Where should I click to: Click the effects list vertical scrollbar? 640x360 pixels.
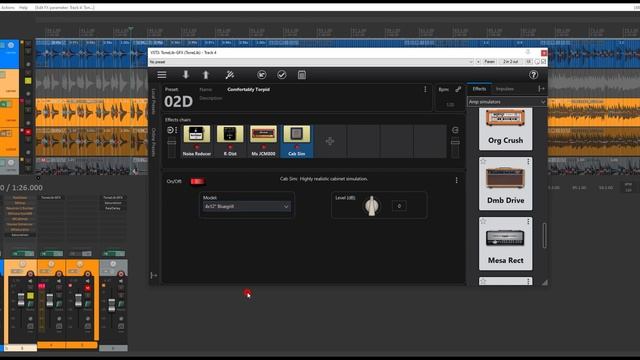(544, 235)
